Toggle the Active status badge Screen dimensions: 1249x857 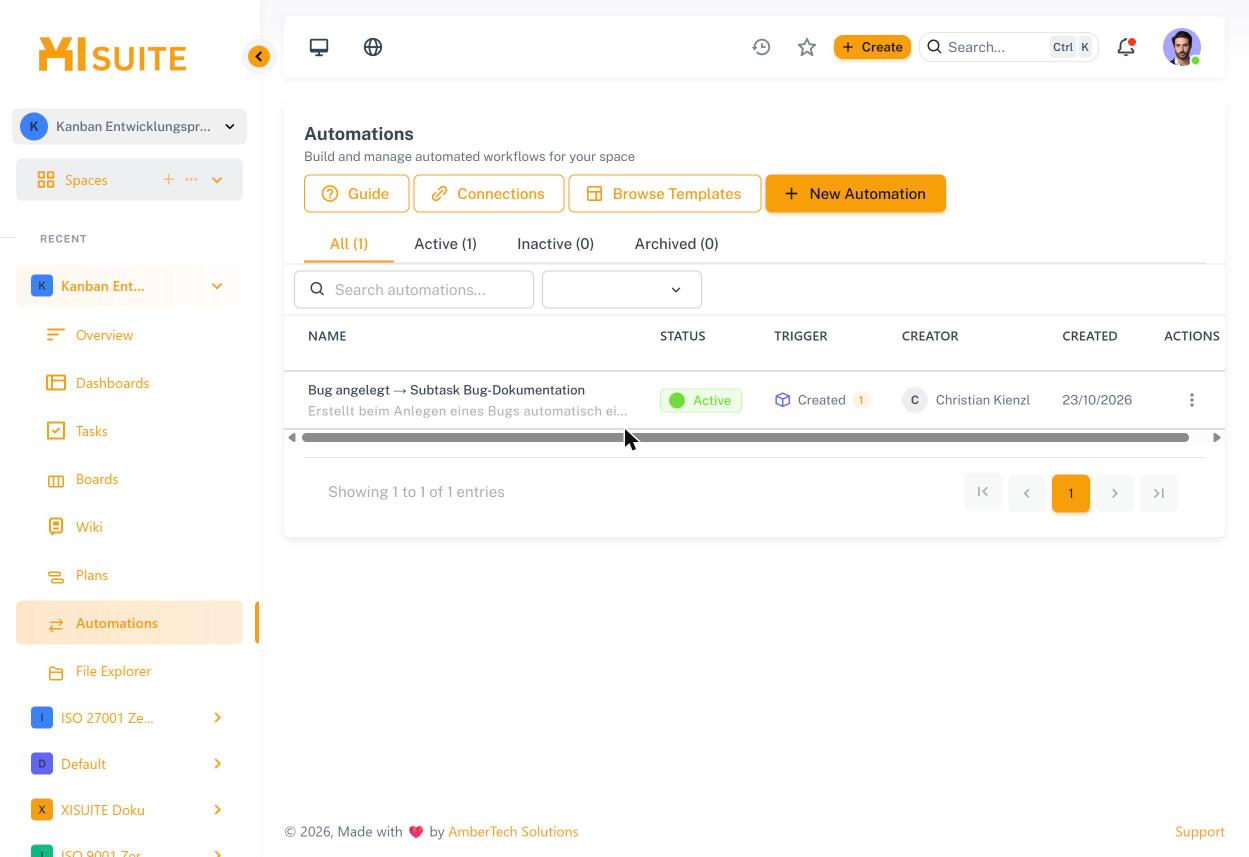pos(701,400)
